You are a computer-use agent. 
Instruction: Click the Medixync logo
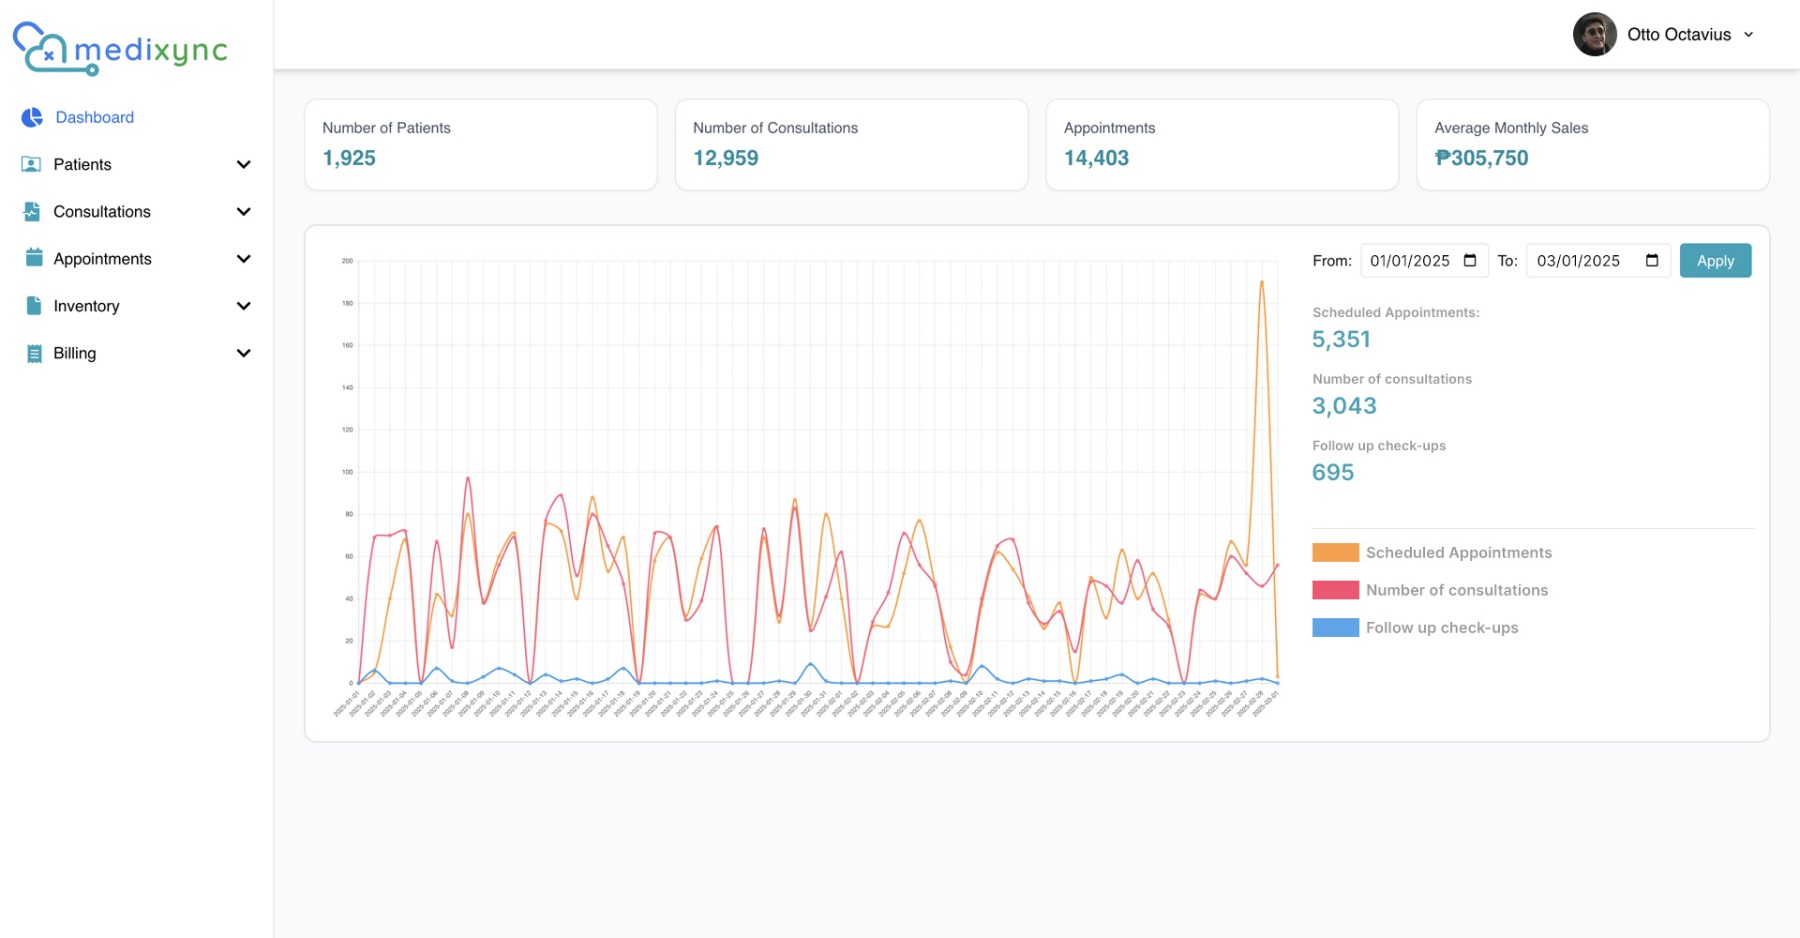click(120, 48)
